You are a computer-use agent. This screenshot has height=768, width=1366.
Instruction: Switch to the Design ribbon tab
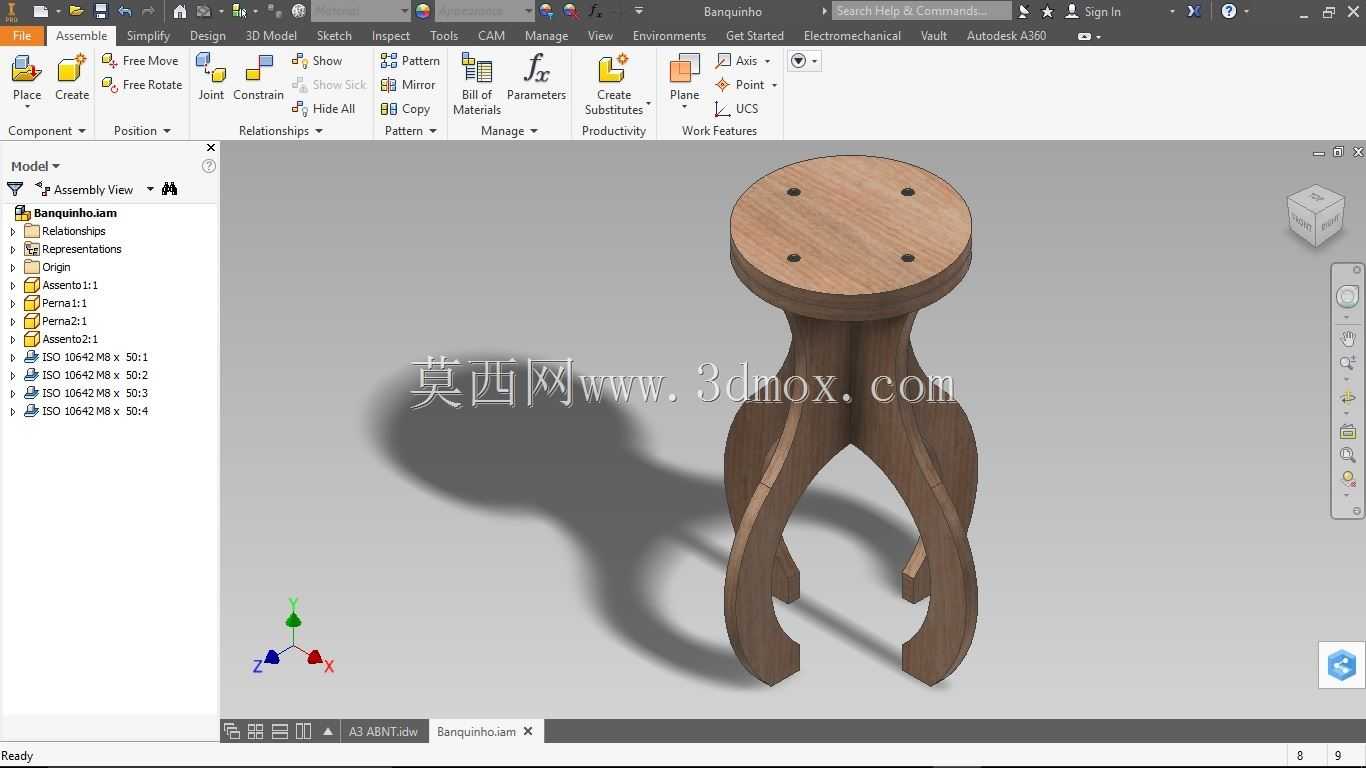click(x=207, y=35)
